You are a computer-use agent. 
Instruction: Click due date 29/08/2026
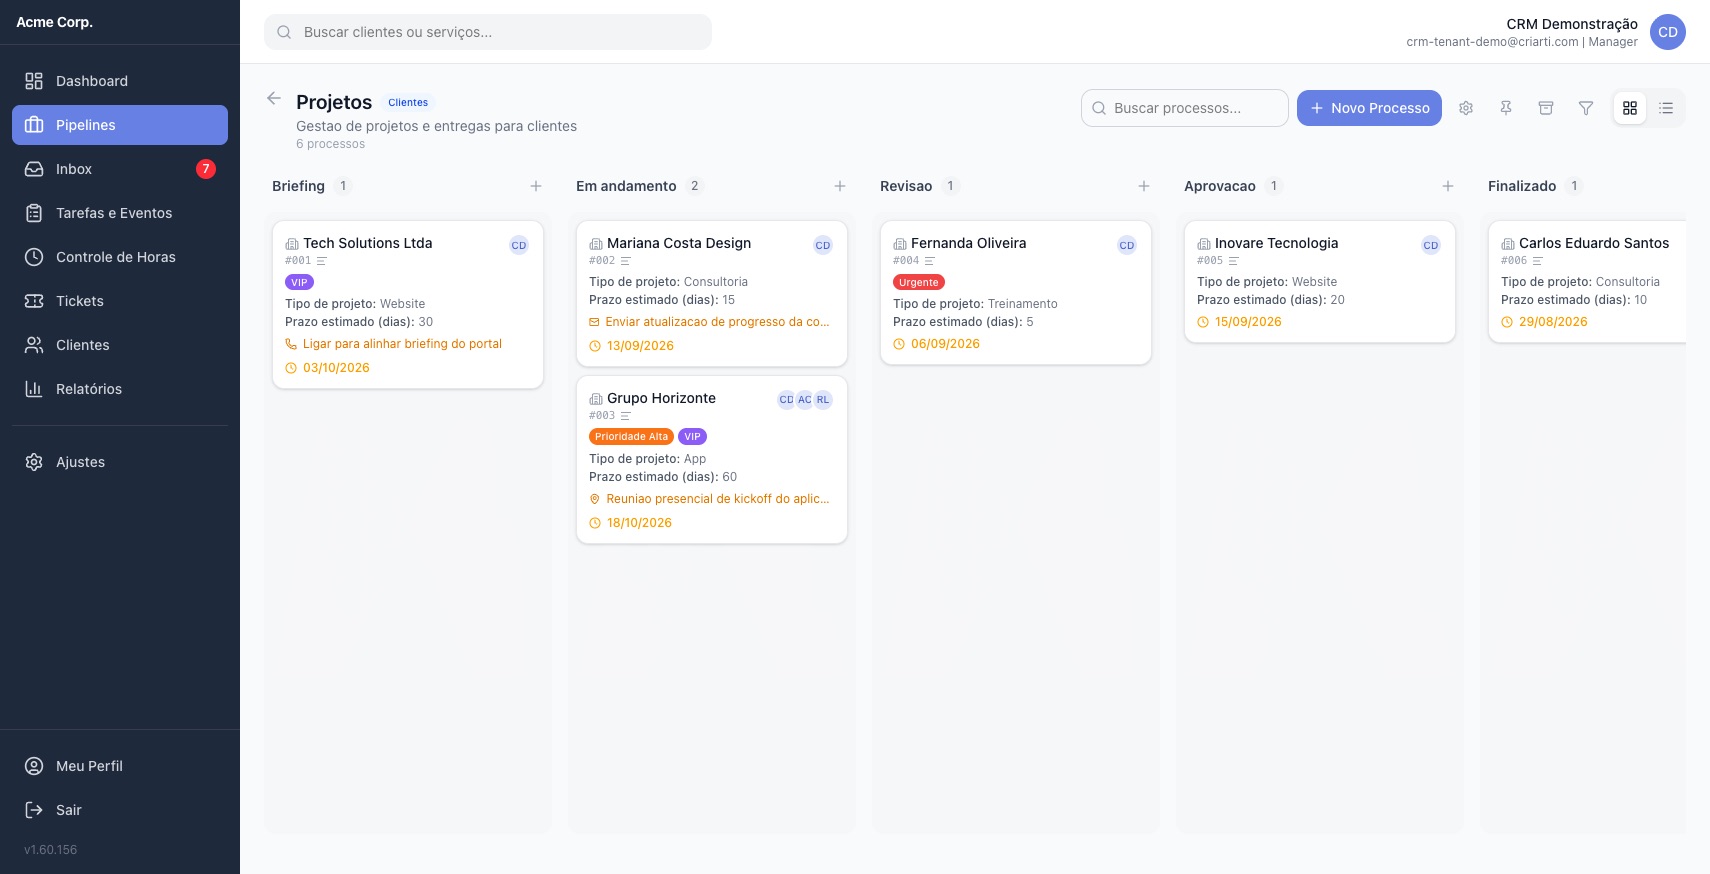pyautogui.click(x=1553, y=322)
